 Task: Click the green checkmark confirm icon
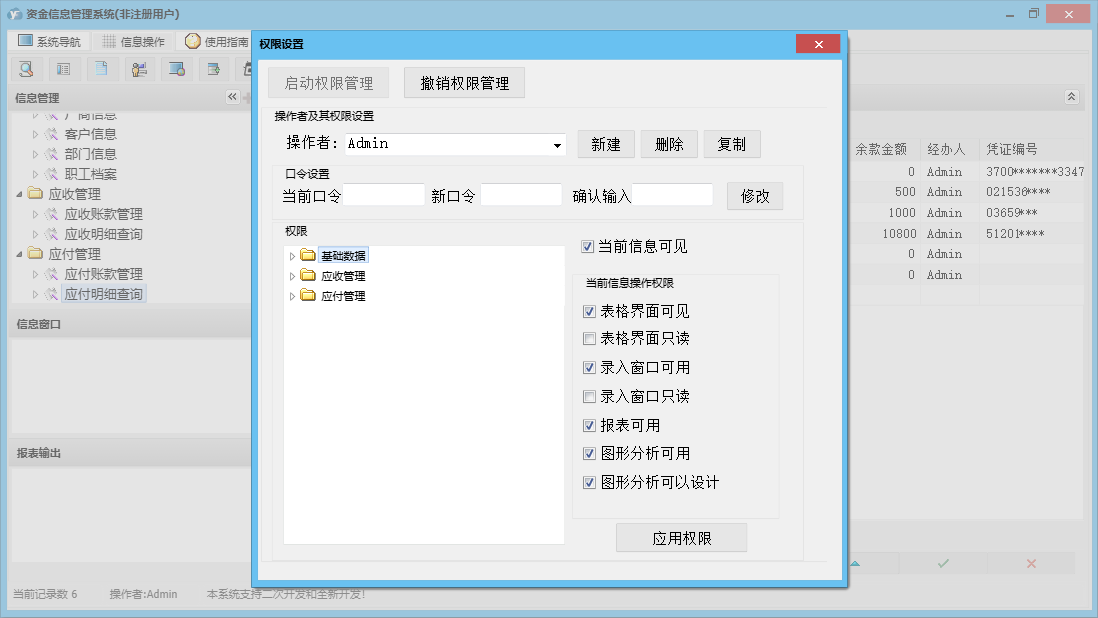pyautogui.click(x=943, y=563)
